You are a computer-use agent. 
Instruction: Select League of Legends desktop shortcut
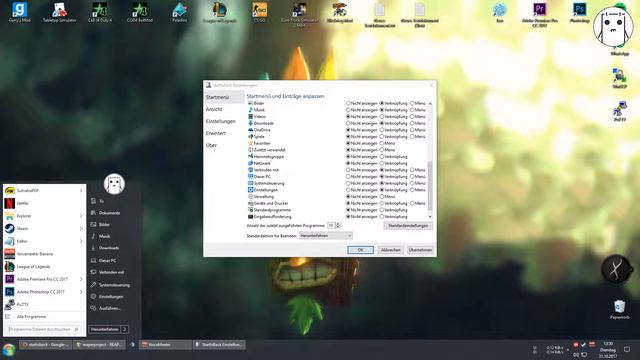220,12
